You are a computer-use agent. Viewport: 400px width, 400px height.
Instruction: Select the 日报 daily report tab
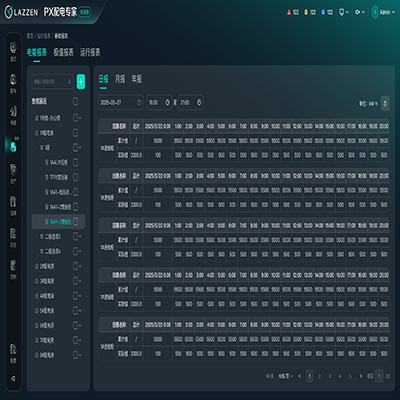103,79
